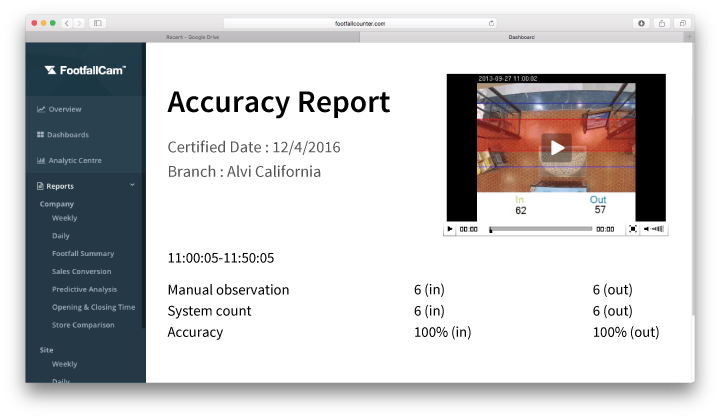Select Predictive Analysis report

tap(83, 289)
